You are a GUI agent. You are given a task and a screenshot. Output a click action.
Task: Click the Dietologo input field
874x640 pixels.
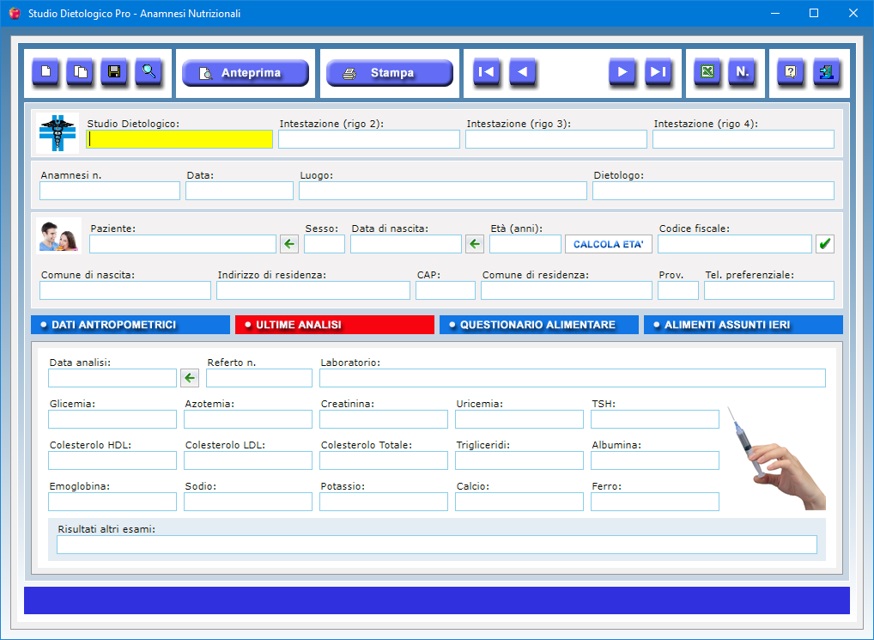coord(713,191)
